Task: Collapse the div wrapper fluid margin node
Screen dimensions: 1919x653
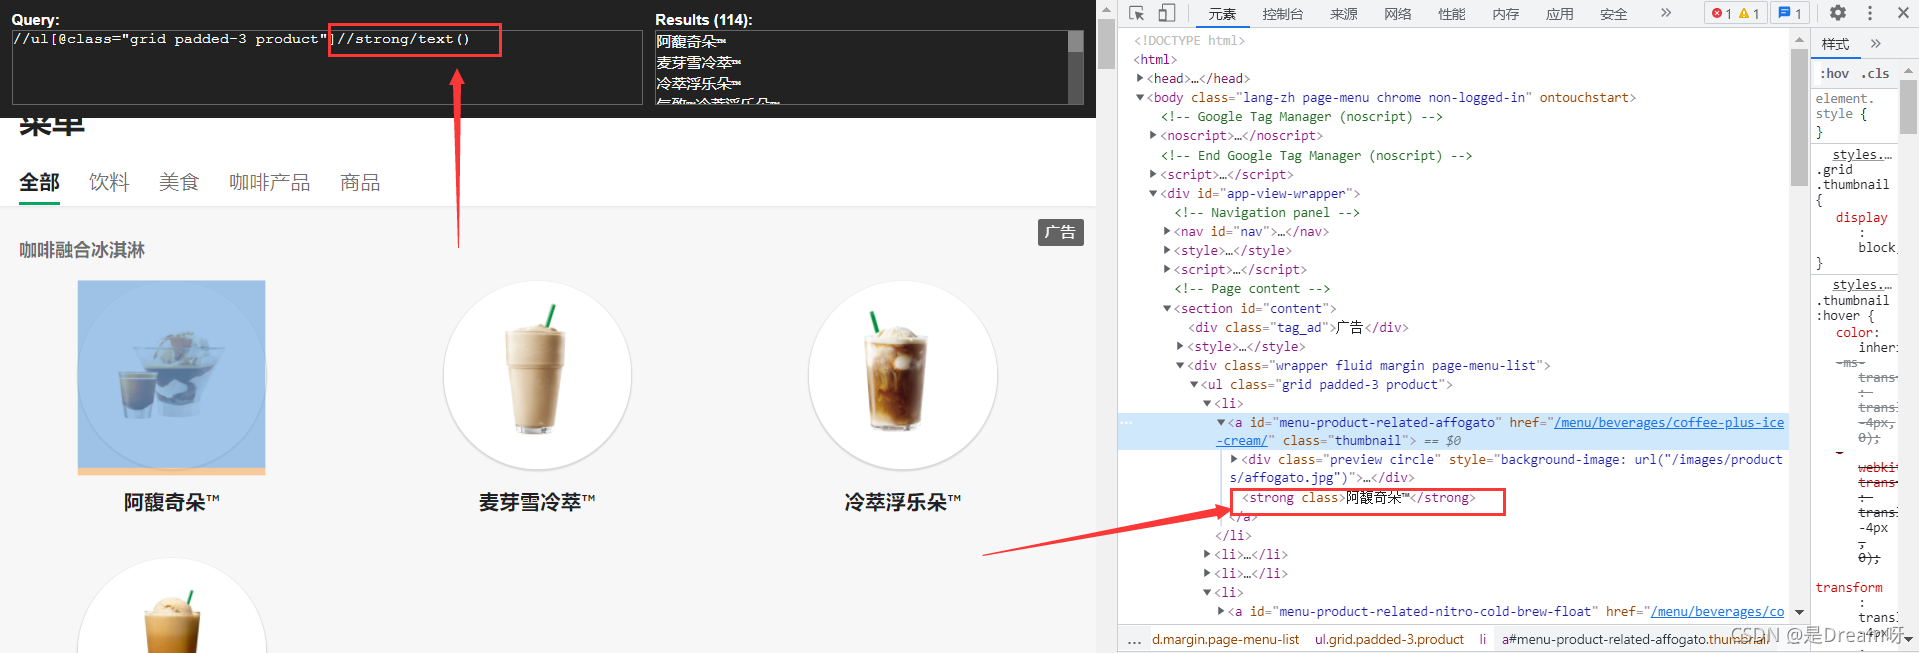Action: [1180, 365]
